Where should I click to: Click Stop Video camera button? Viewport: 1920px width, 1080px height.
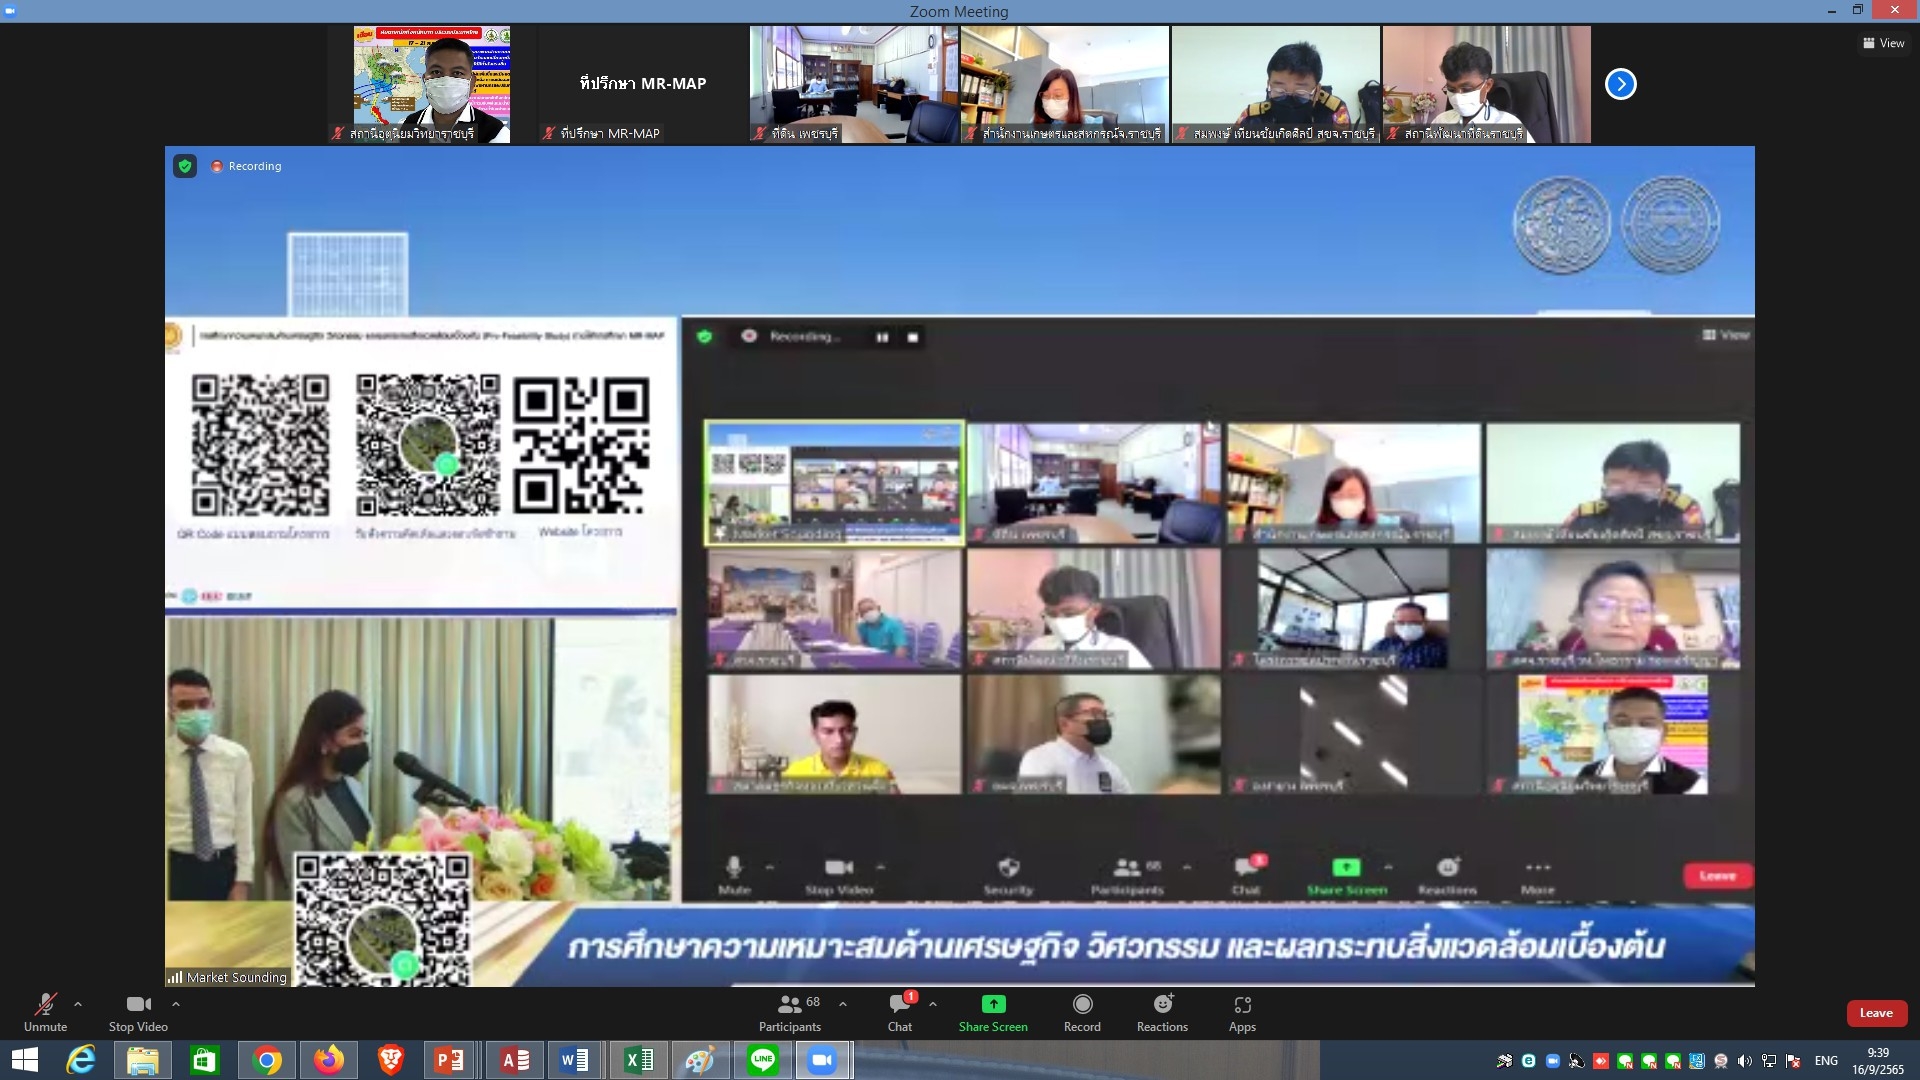[138, 1005]
